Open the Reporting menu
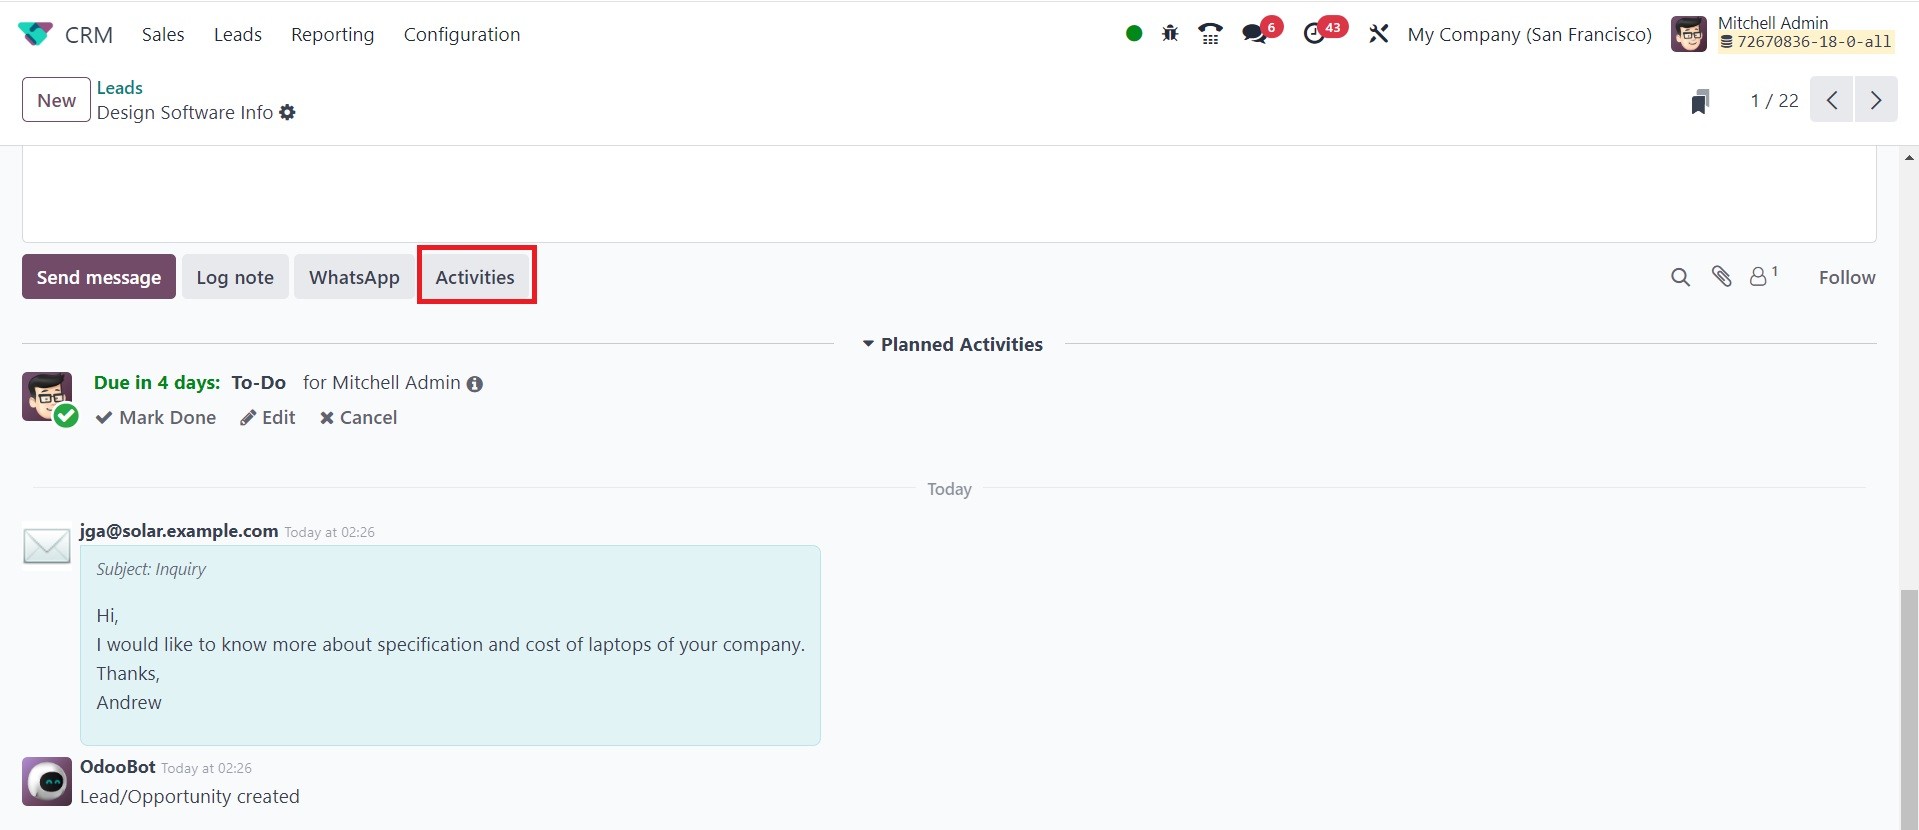 click(332, 34)
